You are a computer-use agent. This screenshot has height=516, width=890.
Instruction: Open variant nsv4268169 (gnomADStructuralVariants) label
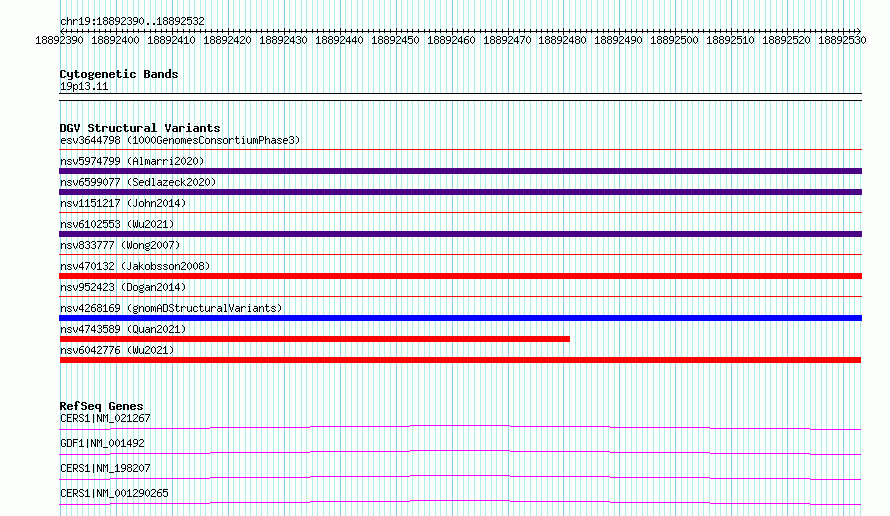171,308
